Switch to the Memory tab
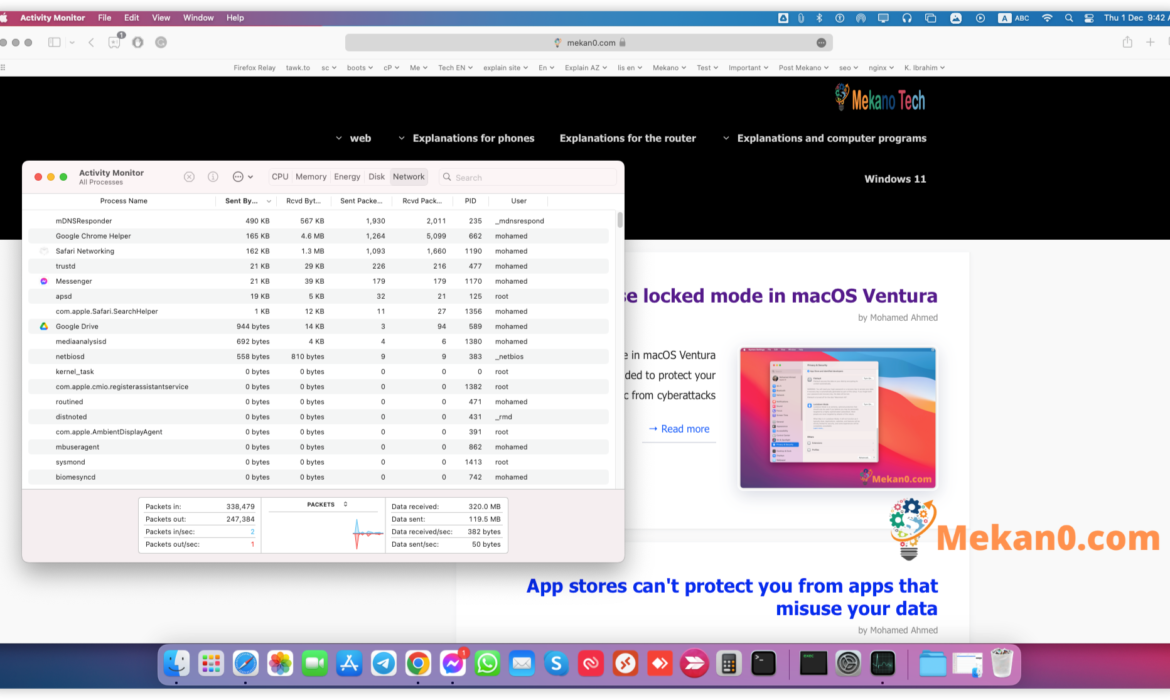Image resolution: width=1170 pixels, height=700 pixels. (x=310, y=177)
